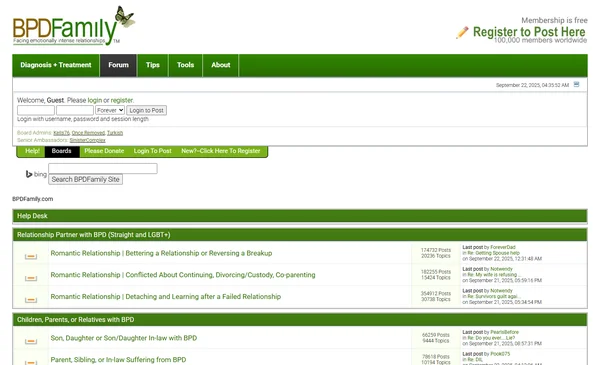600x365 pixels.
Task: Click the Login to Post button
Action: point(147,110)
